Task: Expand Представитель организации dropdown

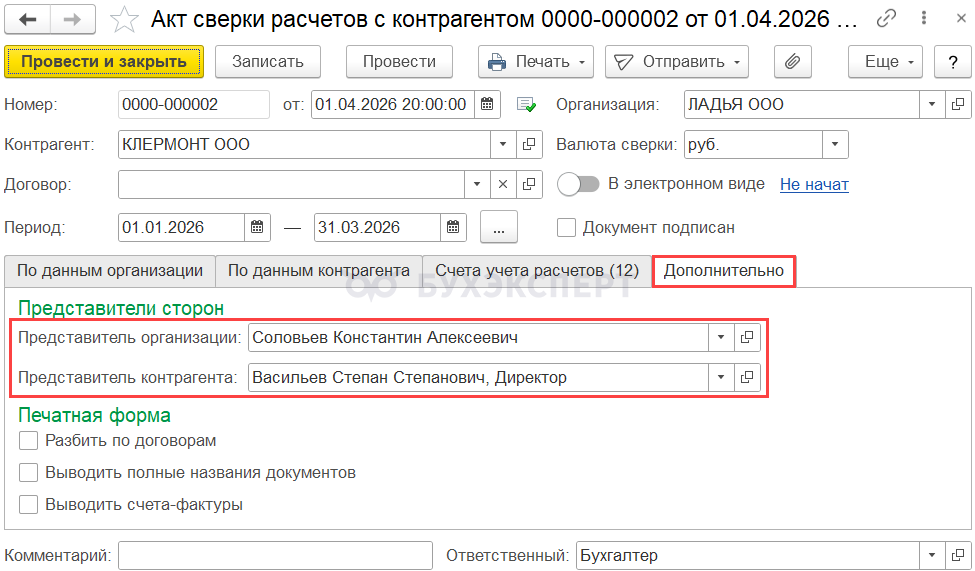Action: [721, 337]
